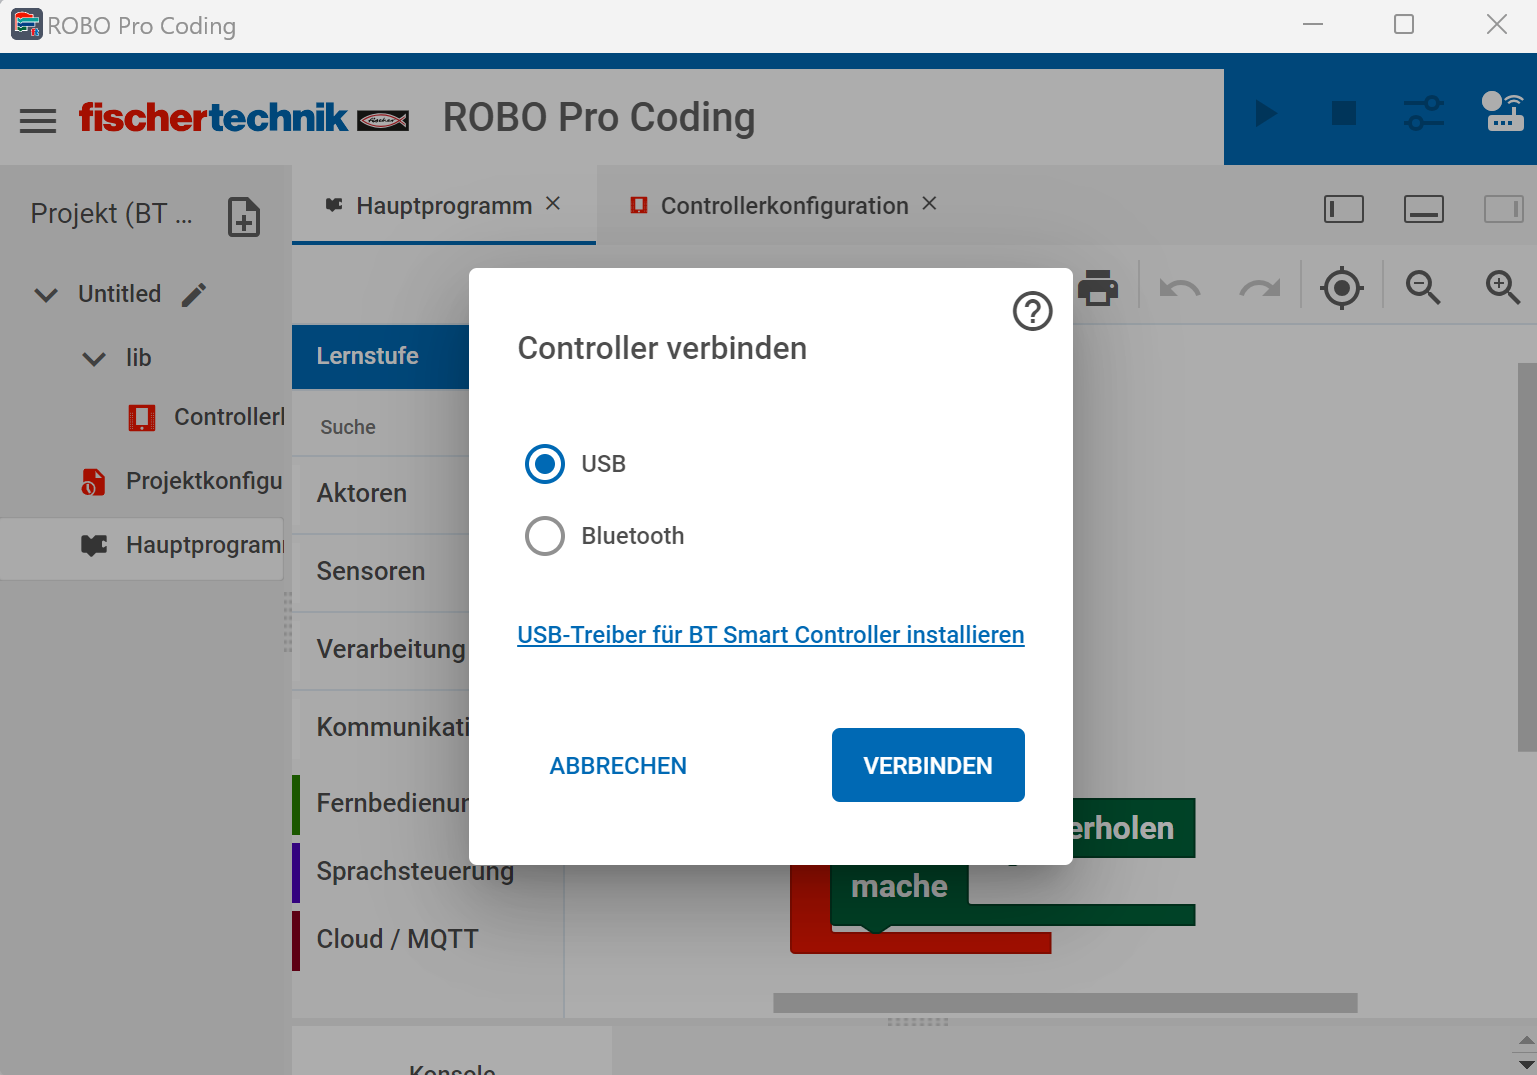Rename Untitled project with pencil icon

194,294
